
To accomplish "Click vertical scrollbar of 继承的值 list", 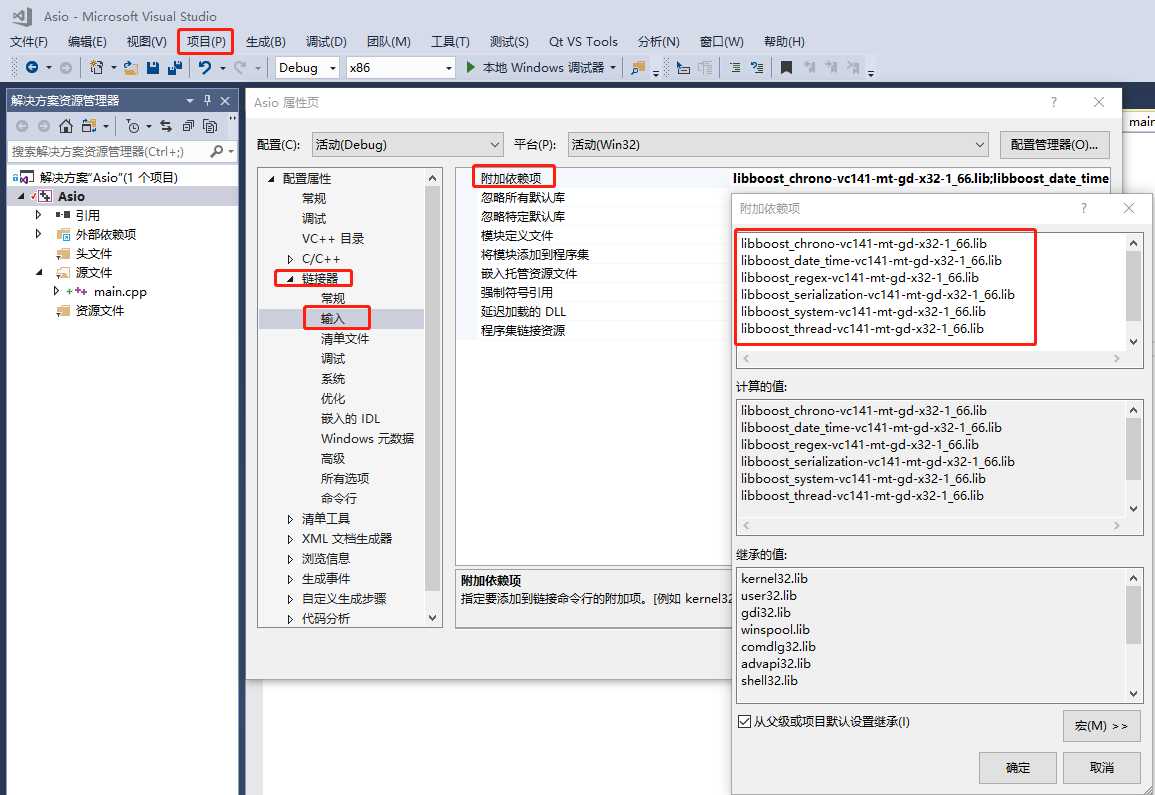I will point(1133,635).
